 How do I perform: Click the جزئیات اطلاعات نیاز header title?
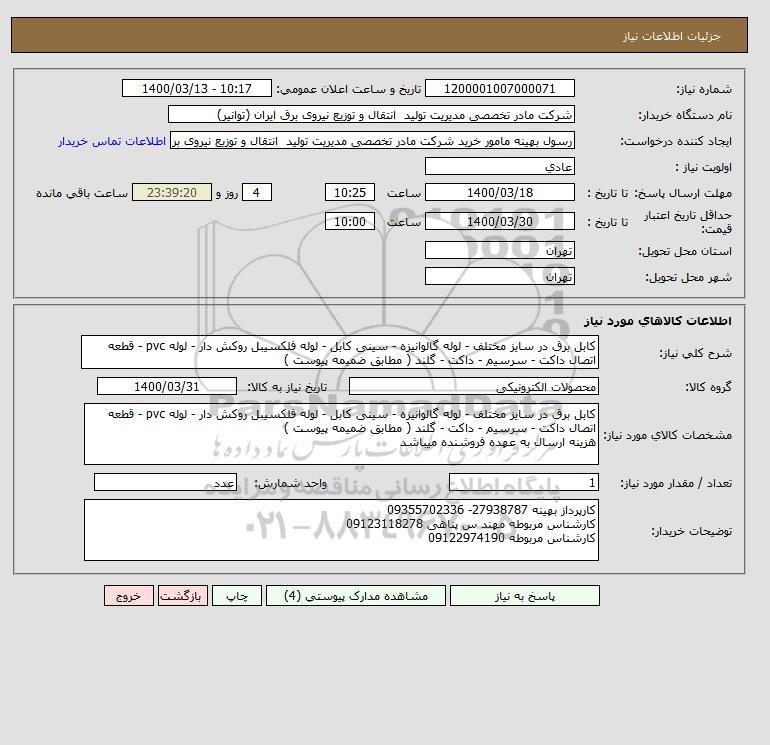tap(671, 36)
